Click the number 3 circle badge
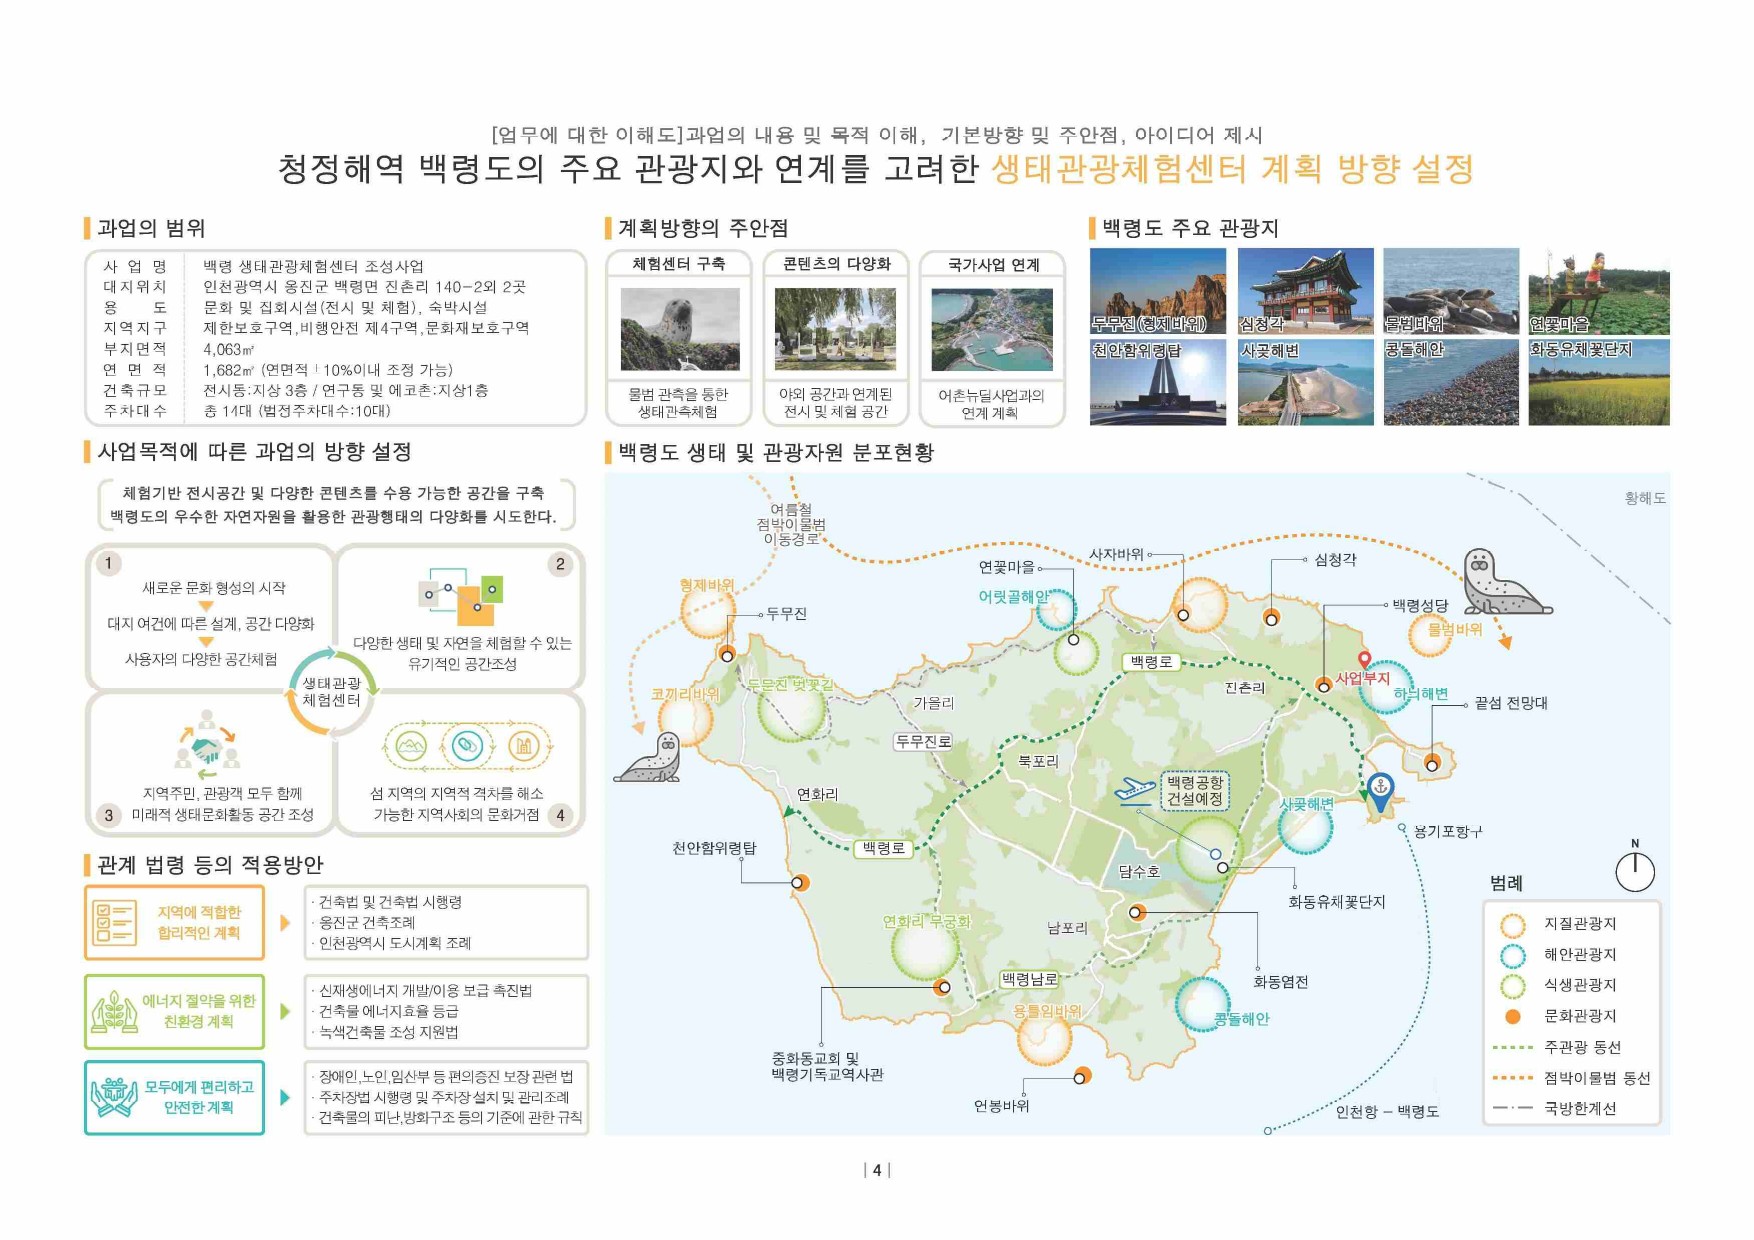The height and width of the screenshot is (1240, 1754). pyautogui.click(x=109, y=815)
